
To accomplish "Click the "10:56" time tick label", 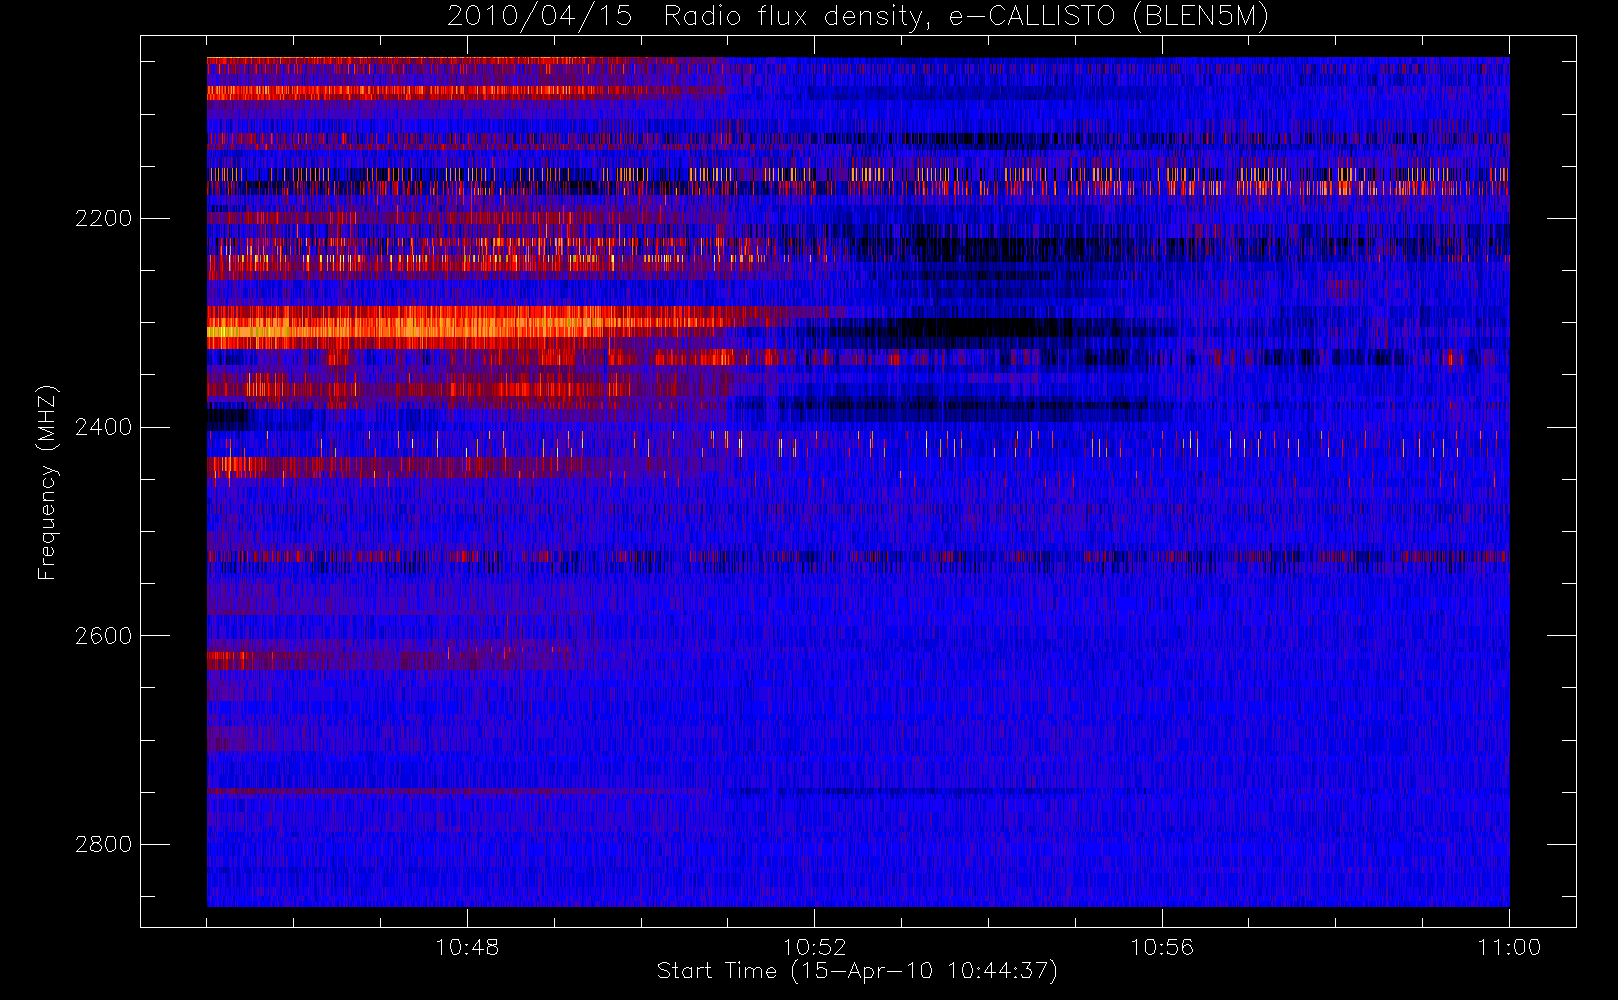I will pos(1162,946).
